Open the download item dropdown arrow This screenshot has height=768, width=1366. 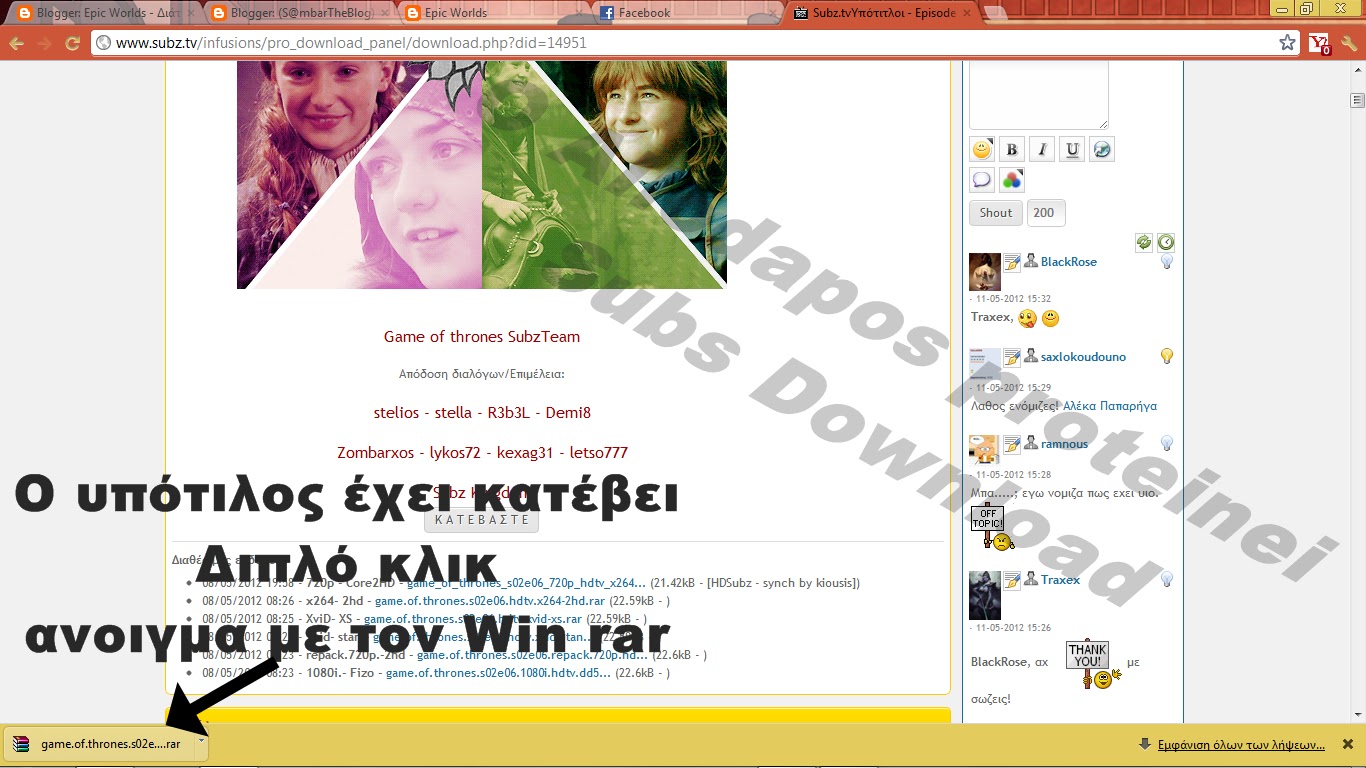pos(201,743)
